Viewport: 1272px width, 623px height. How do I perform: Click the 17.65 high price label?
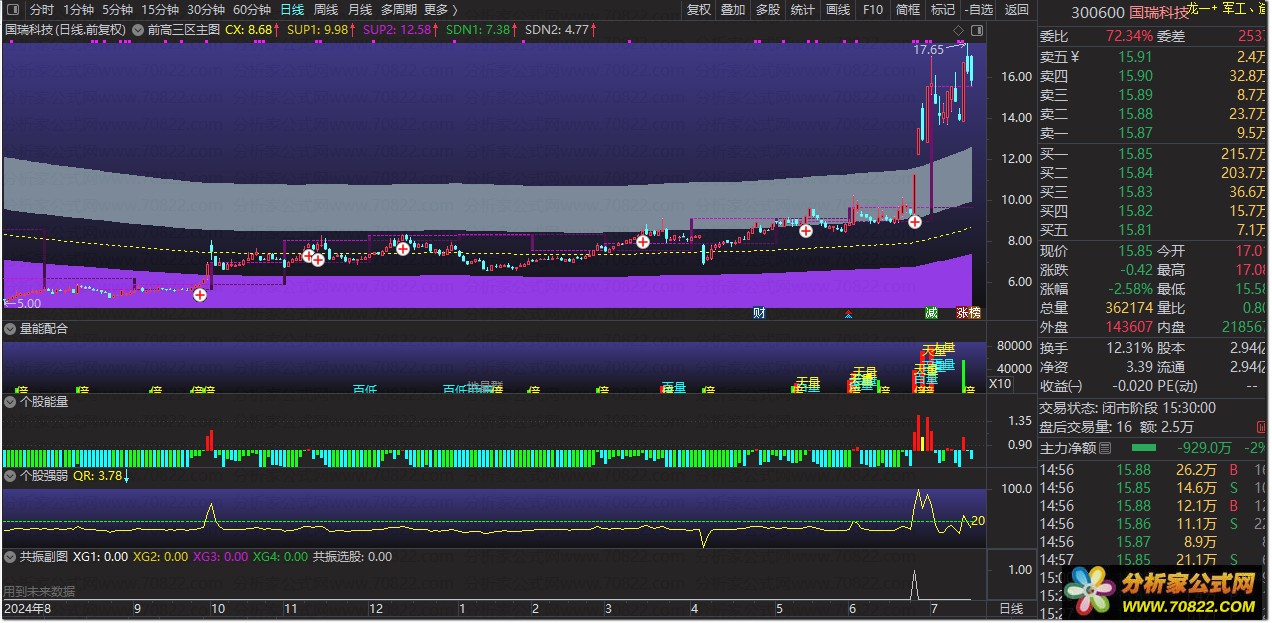pyautogui.click(x=928, y=49)
